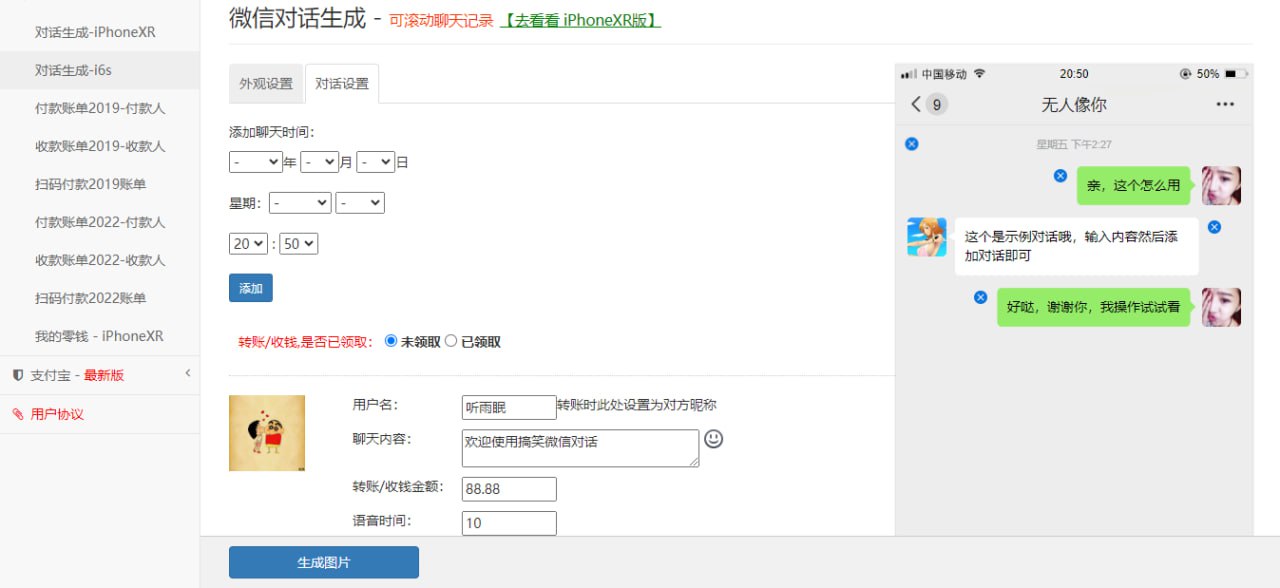Remove the timestamp row using its blue X
The width and height of the screenshot is (1280, 588).
(911, 144)
